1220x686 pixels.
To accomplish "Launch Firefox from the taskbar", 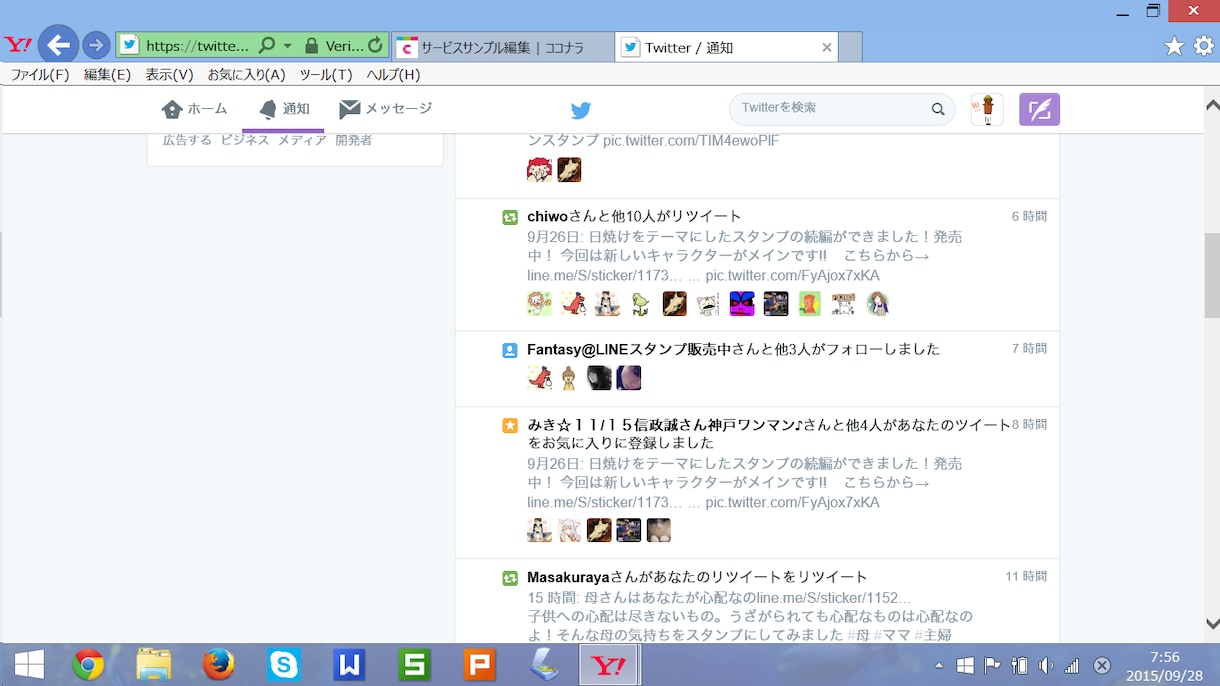I will [218, 665].
